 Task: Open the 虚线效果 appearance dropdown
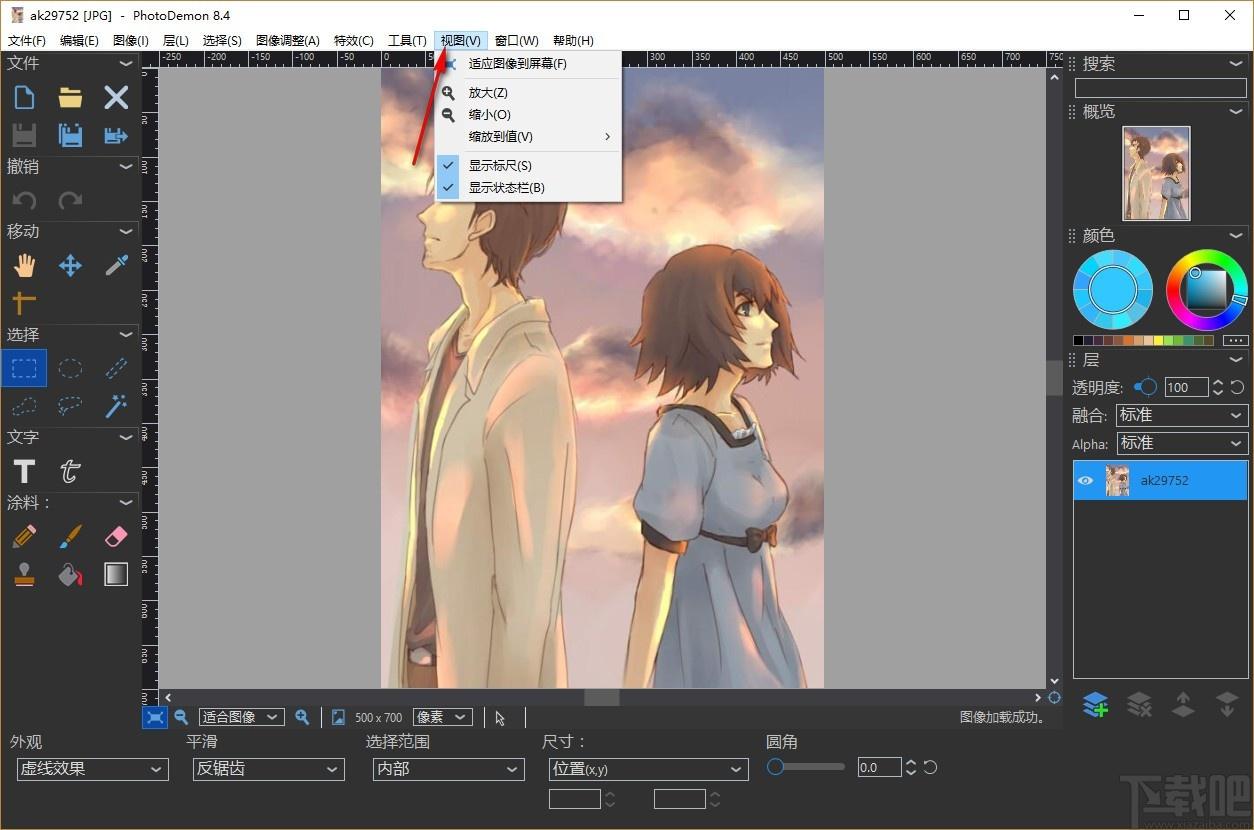click(93, 769)
